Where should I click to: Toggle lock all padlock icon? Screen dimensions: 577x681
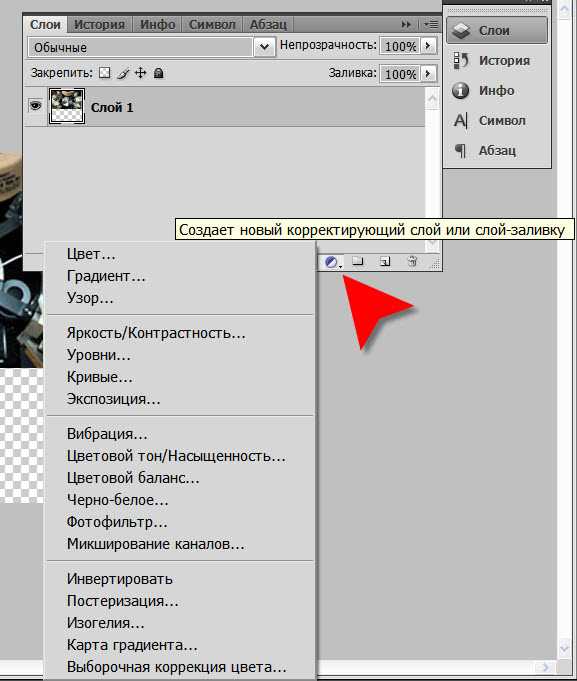tap(158, 73)
